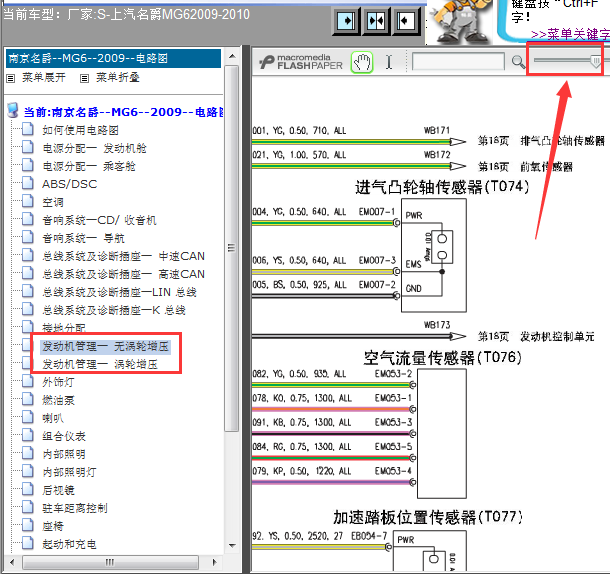The width and height of the screenshot is (610, 574).
Task: Select the root node 当前:南京名爵--MG6--2009--电路图
Action: point(124,112)
